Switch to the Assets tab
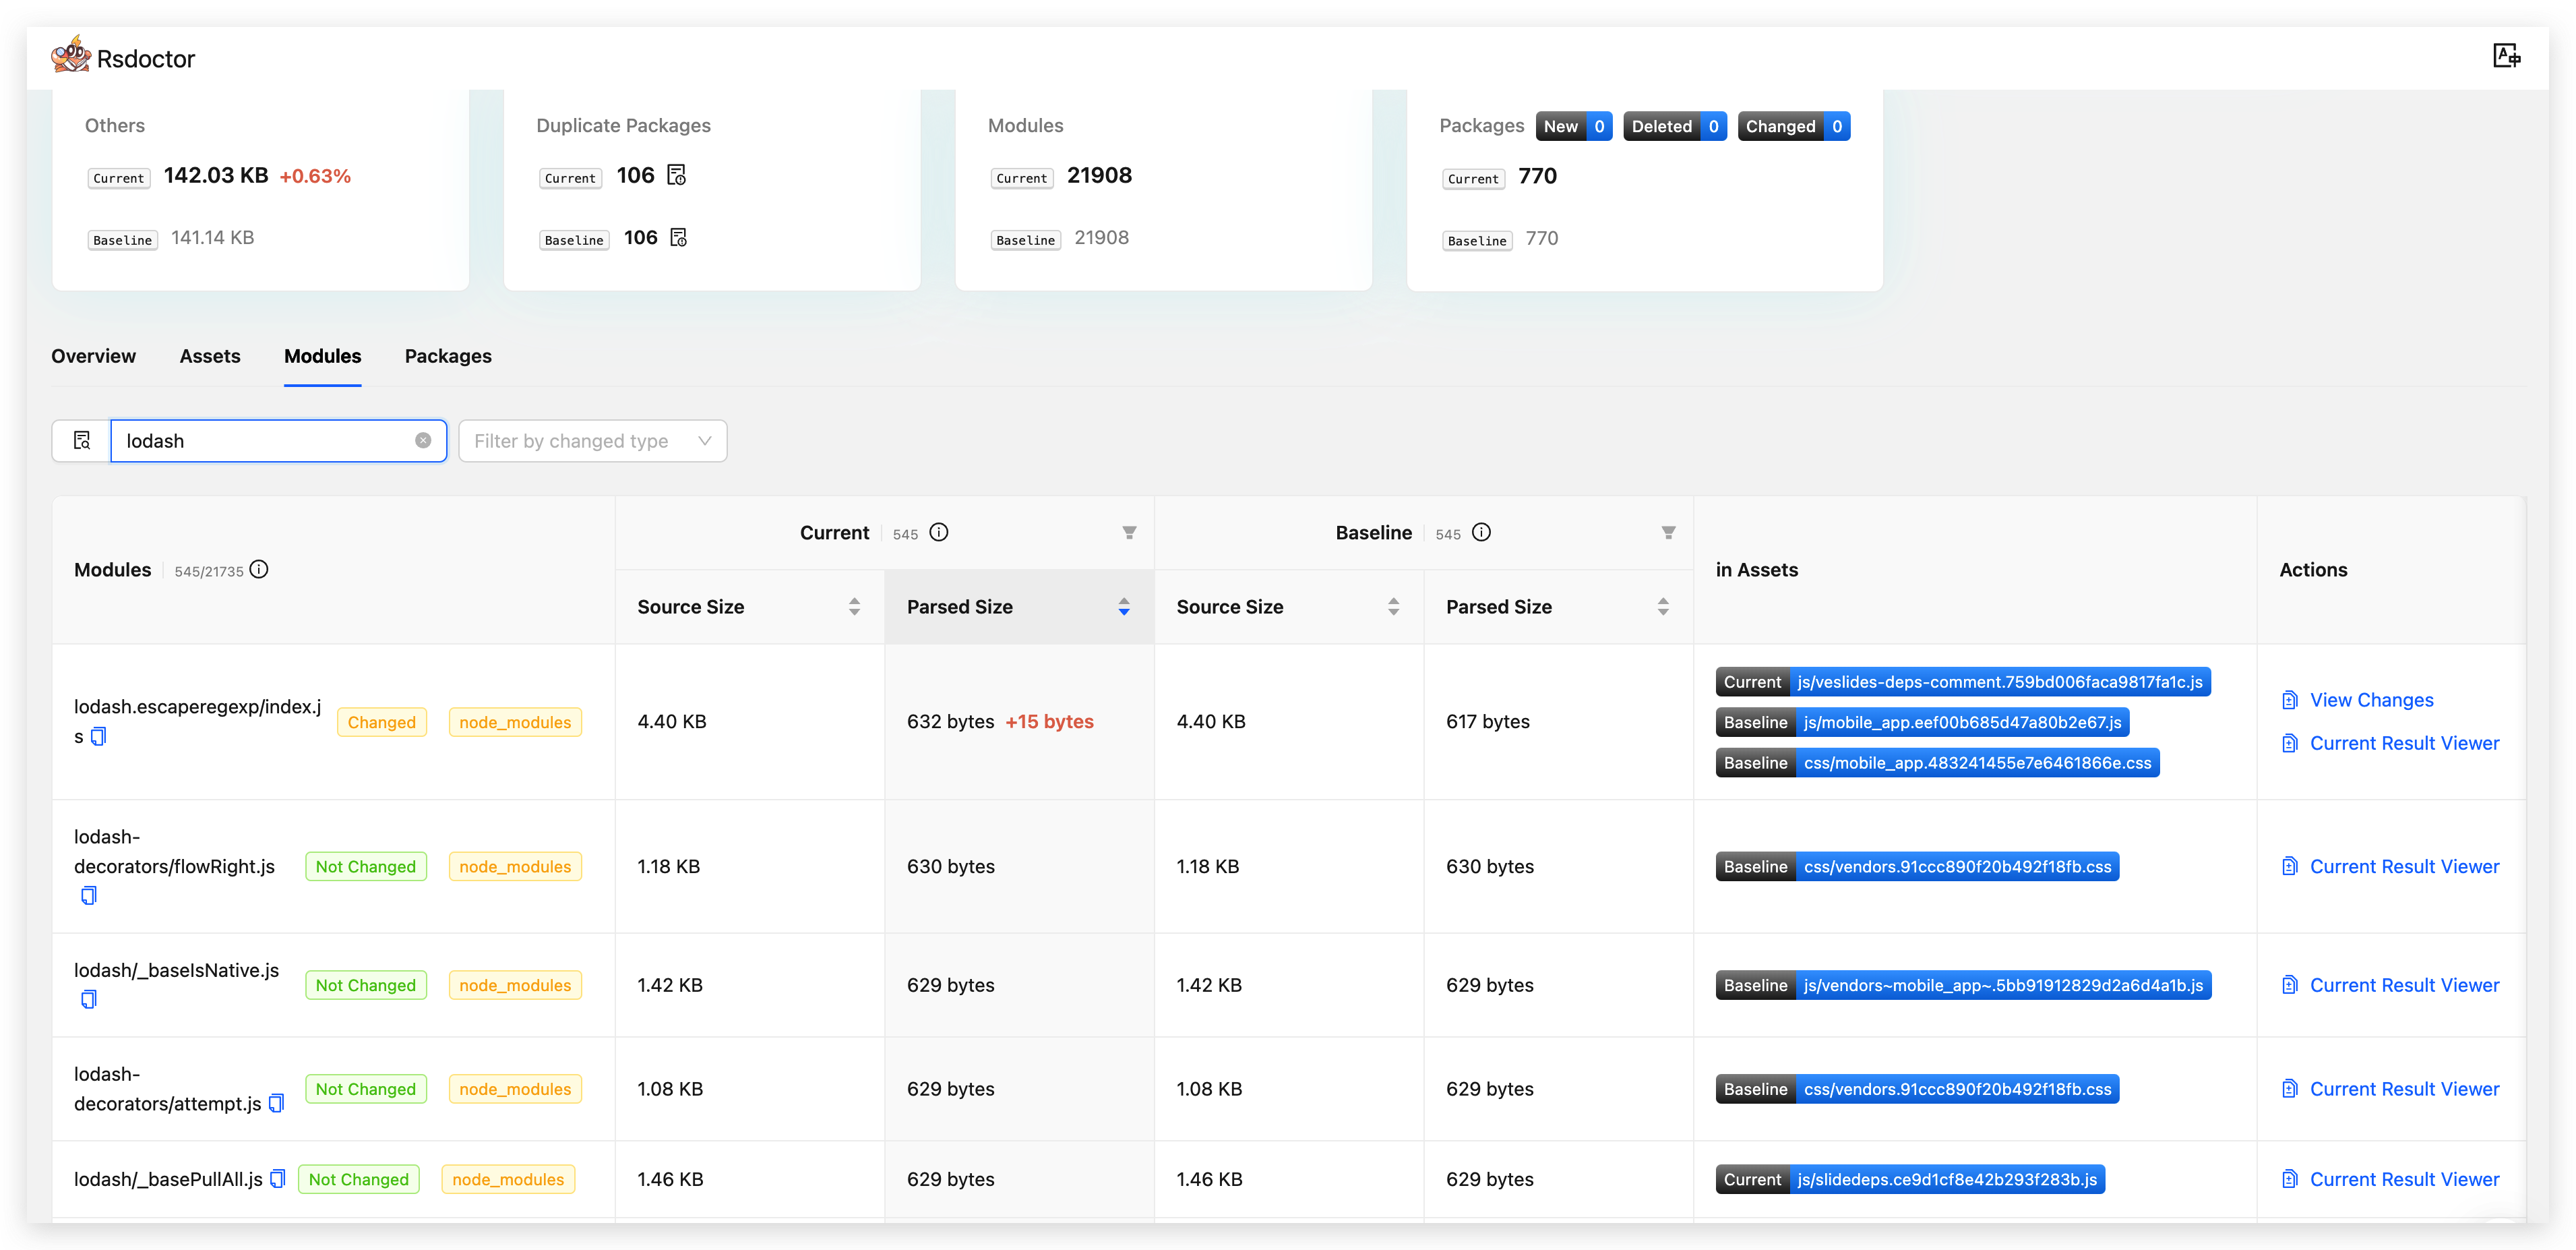Image resolution: width=2576 pixels, height=1250 pixels. [210, 356]
